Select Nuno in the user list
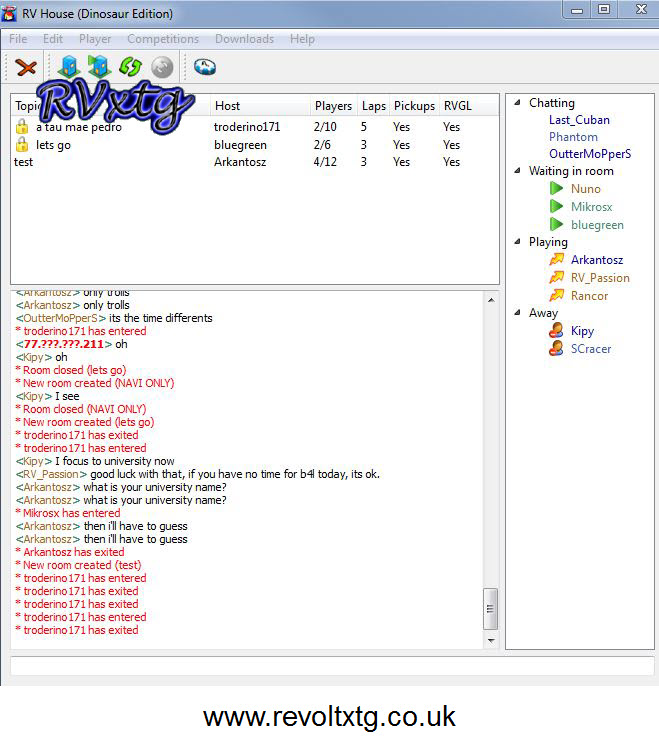Viewport: 659px width, 745px height. 586,189
